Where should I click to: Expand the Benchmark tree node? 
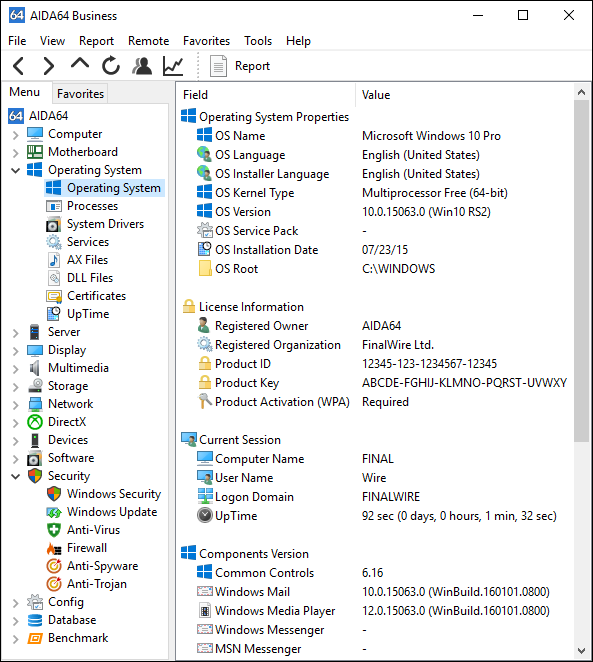[x=16, y=638]
